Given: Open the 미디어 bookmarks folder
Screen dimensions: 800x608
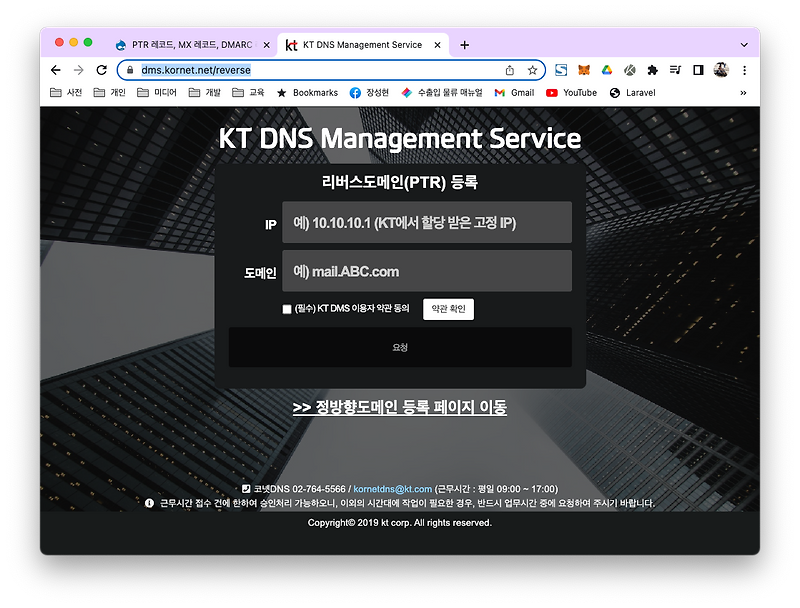Looking at the screenshot, I should 157,92.
